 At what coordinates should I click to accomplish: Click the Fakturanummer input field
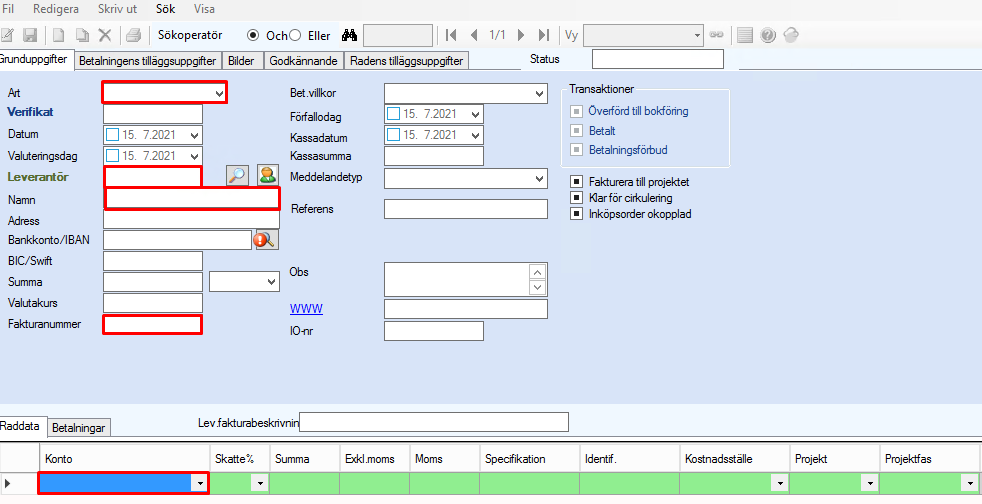153,324
